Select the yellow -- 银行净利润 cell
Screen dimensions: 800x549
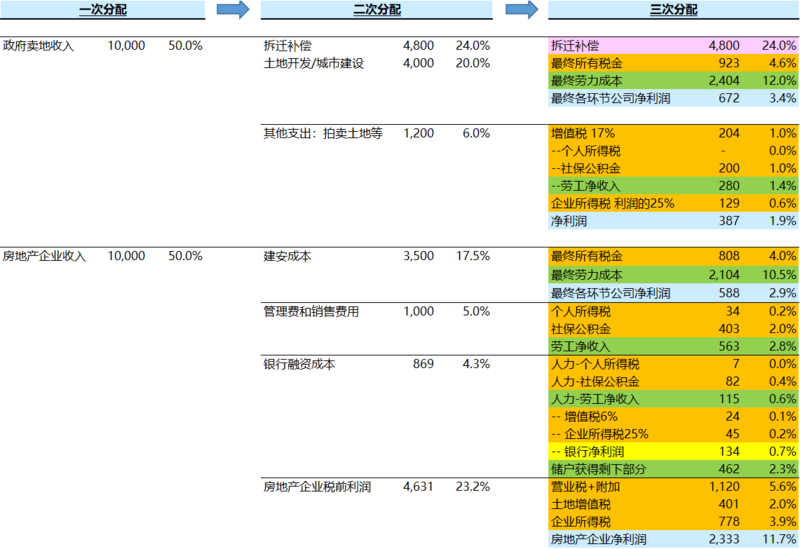click(x=588, y=452)
